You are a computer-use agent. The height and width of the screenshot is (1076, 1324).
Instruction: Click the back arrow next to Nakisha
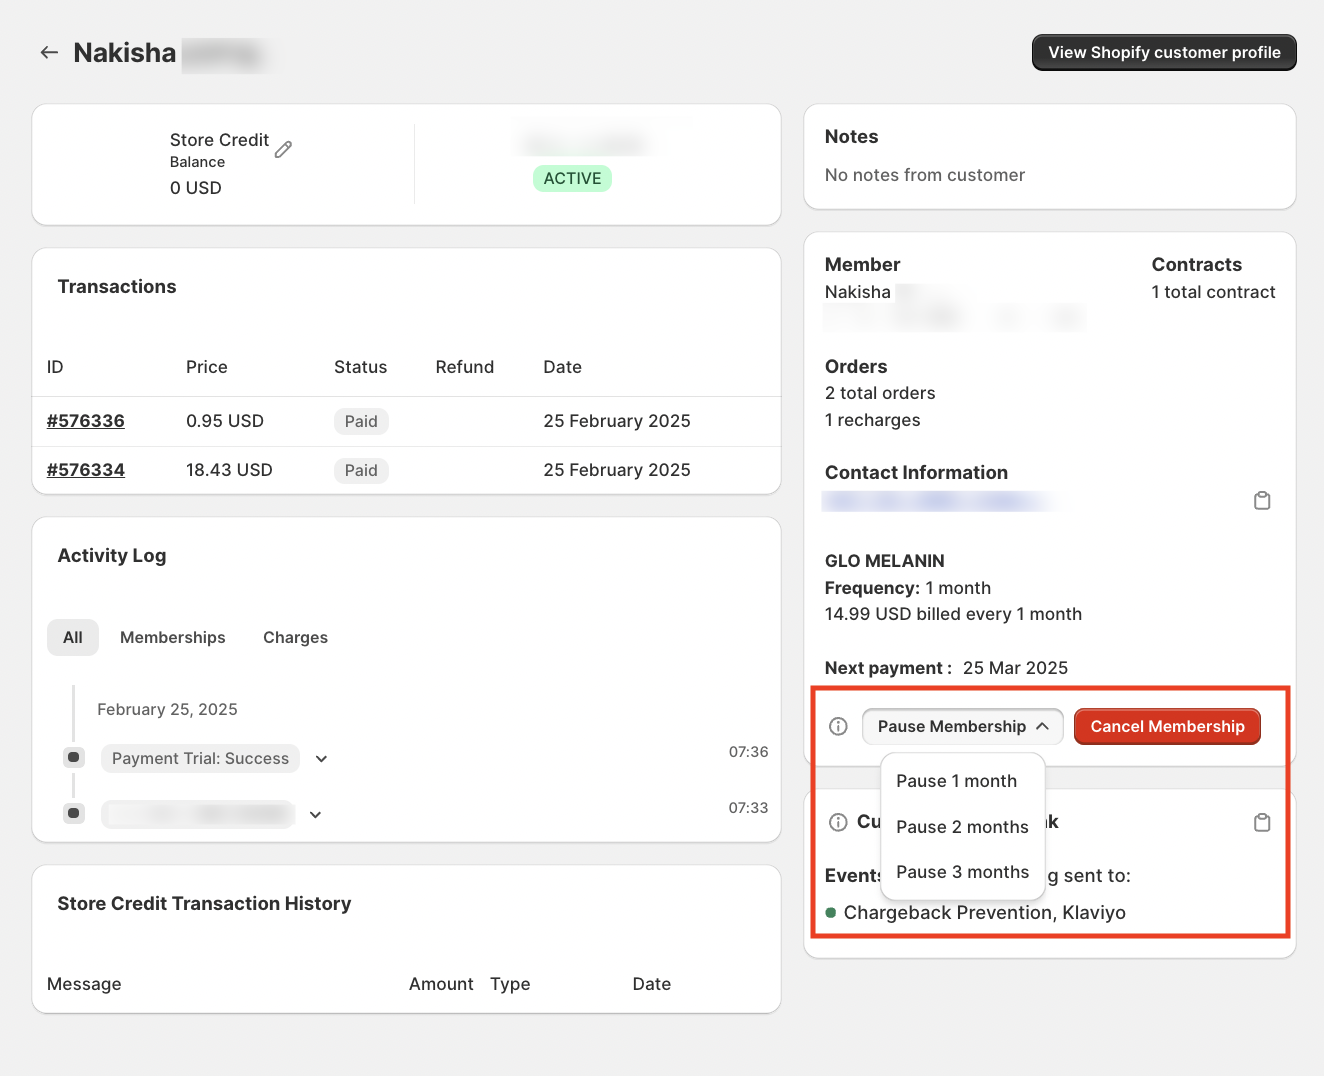49,53
